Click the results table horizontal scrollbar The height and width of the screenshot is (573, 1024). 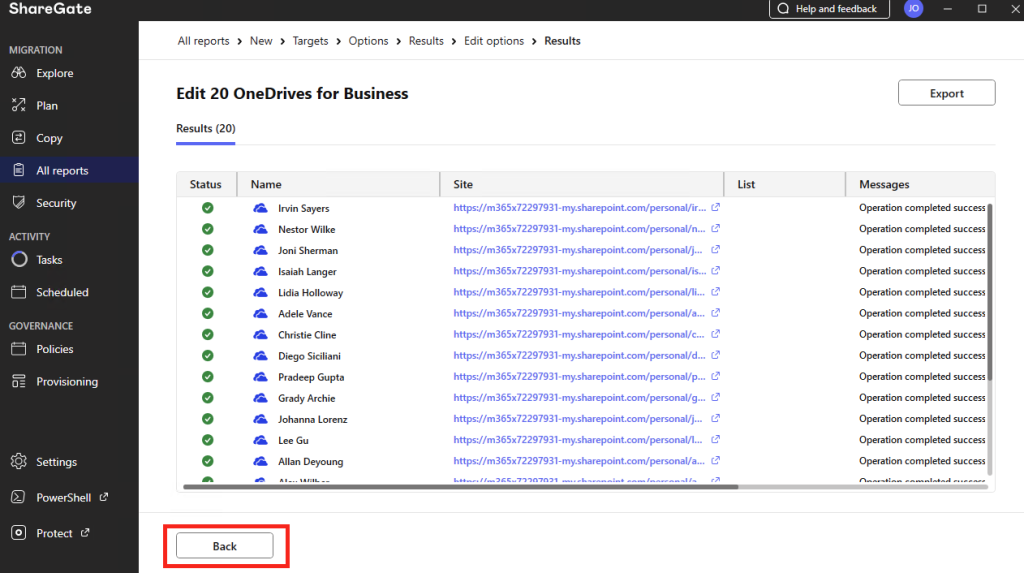tap(460, 487)
